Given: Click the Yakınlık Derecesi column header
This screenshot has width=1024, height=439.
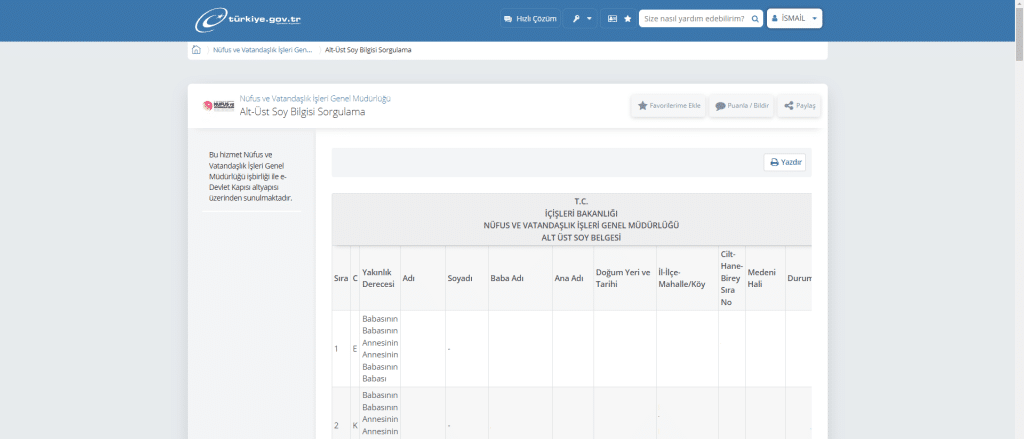Looking at the screenshot, I should coord(378,277).
